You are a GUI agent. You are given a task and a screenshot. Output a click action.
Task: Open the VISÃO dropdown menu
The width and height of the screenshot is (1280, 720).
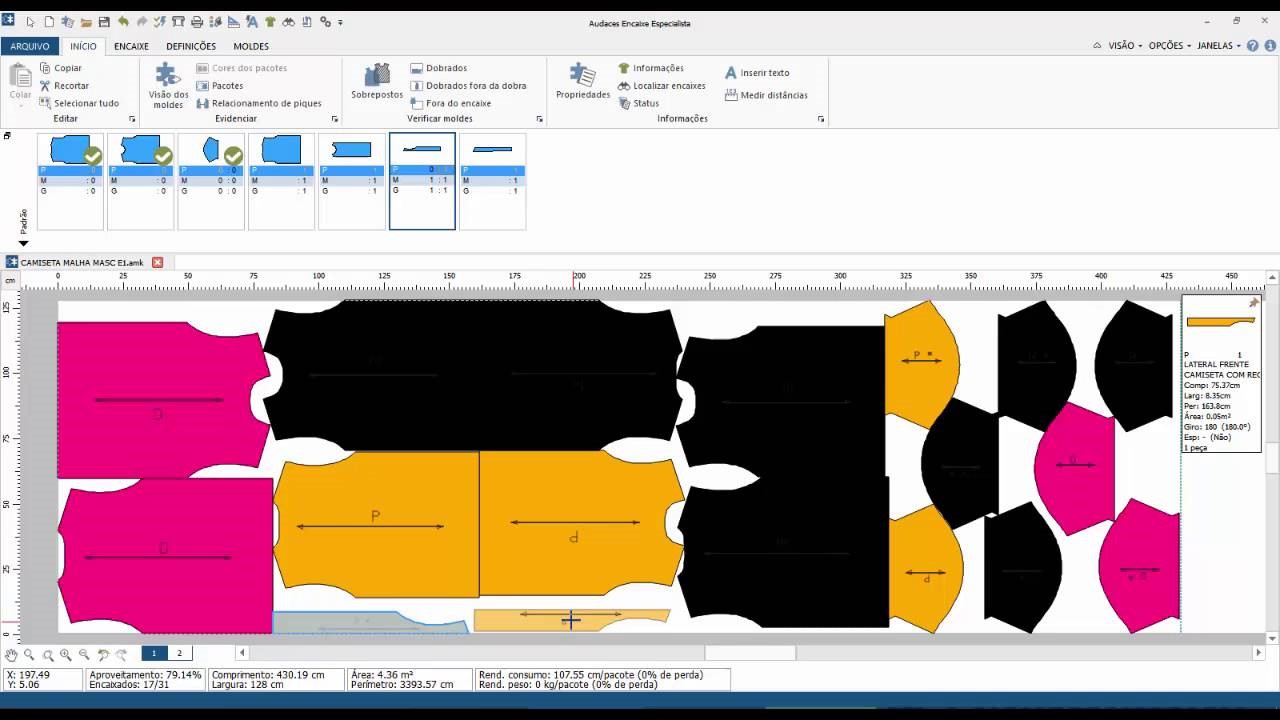[x=1124, y=46]
